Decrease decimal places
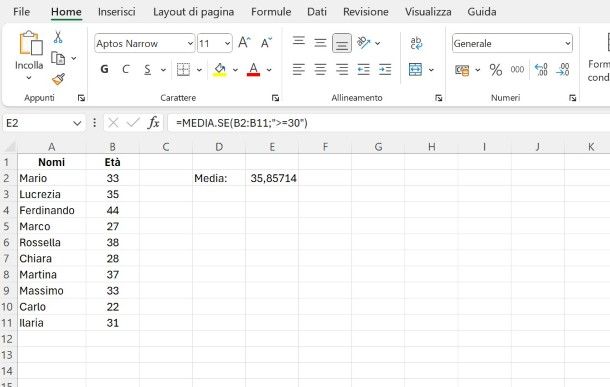This screenshot has width=610, height=387. click(x=563, y=70)
